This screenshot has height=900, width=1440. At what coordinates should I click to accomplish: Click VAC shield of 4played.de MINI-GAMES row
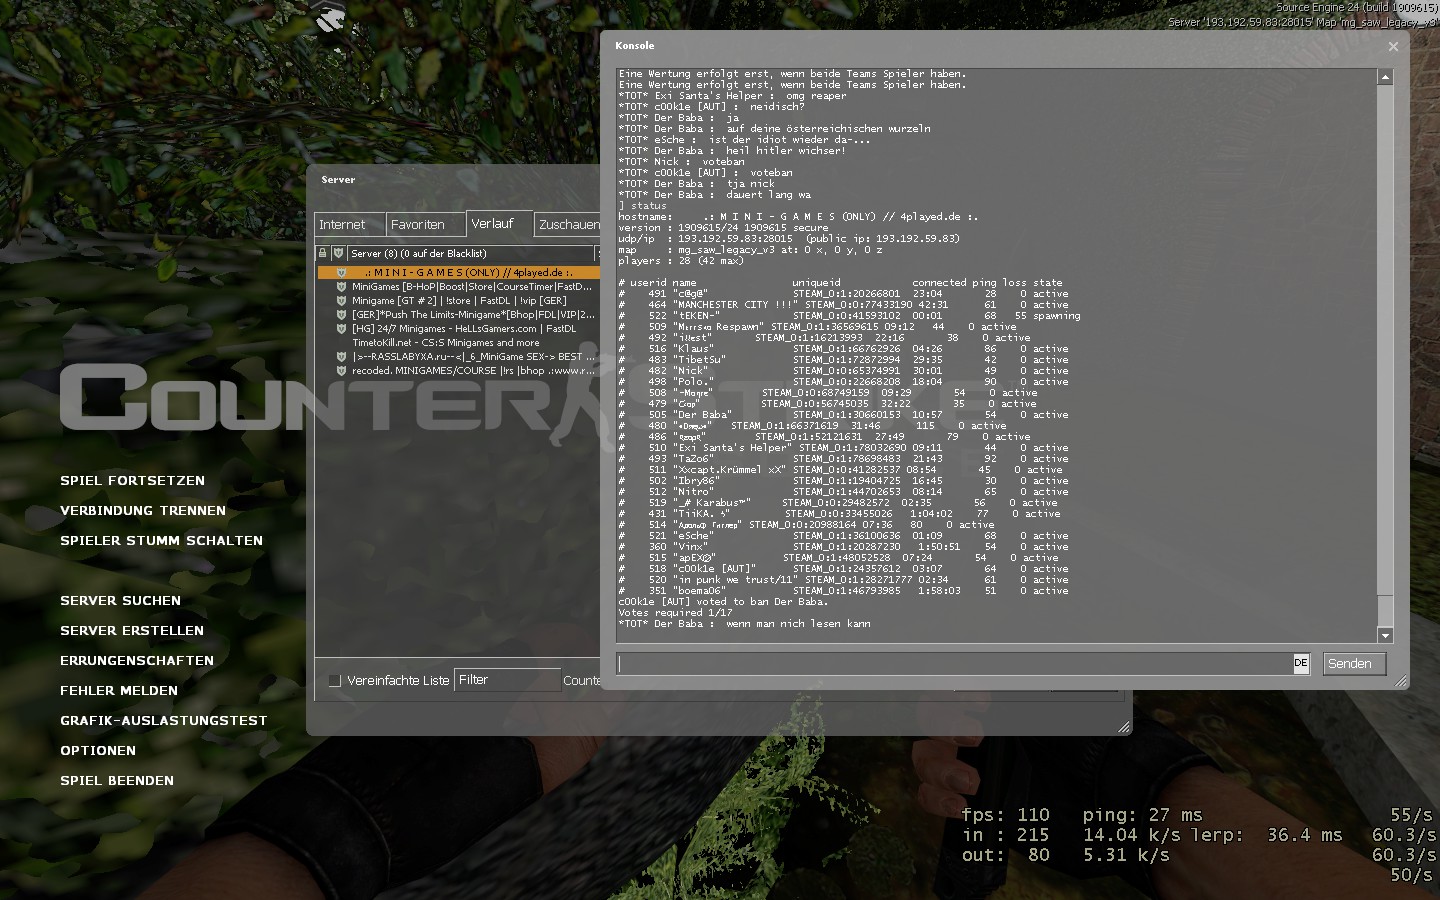(x=341, y=272)
